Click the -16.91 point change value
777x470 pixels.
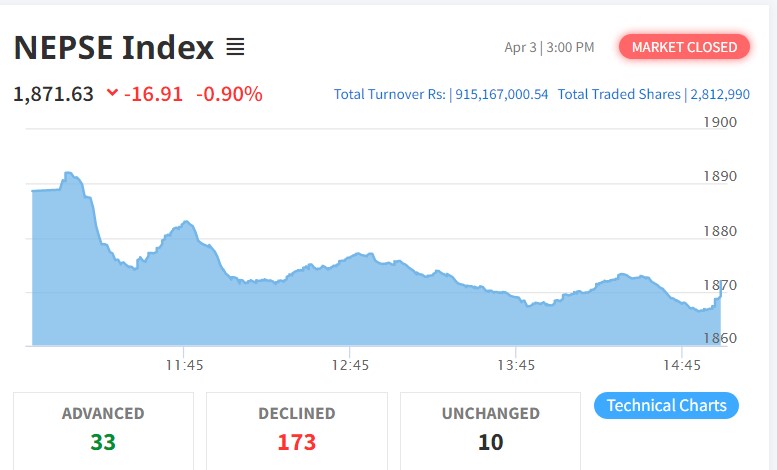tap(153, 94)
